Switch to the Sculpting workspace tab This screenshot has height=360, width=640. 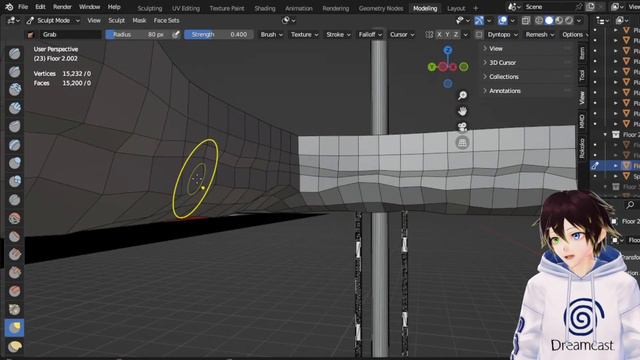pyautogui.click(x=150, y=8)
